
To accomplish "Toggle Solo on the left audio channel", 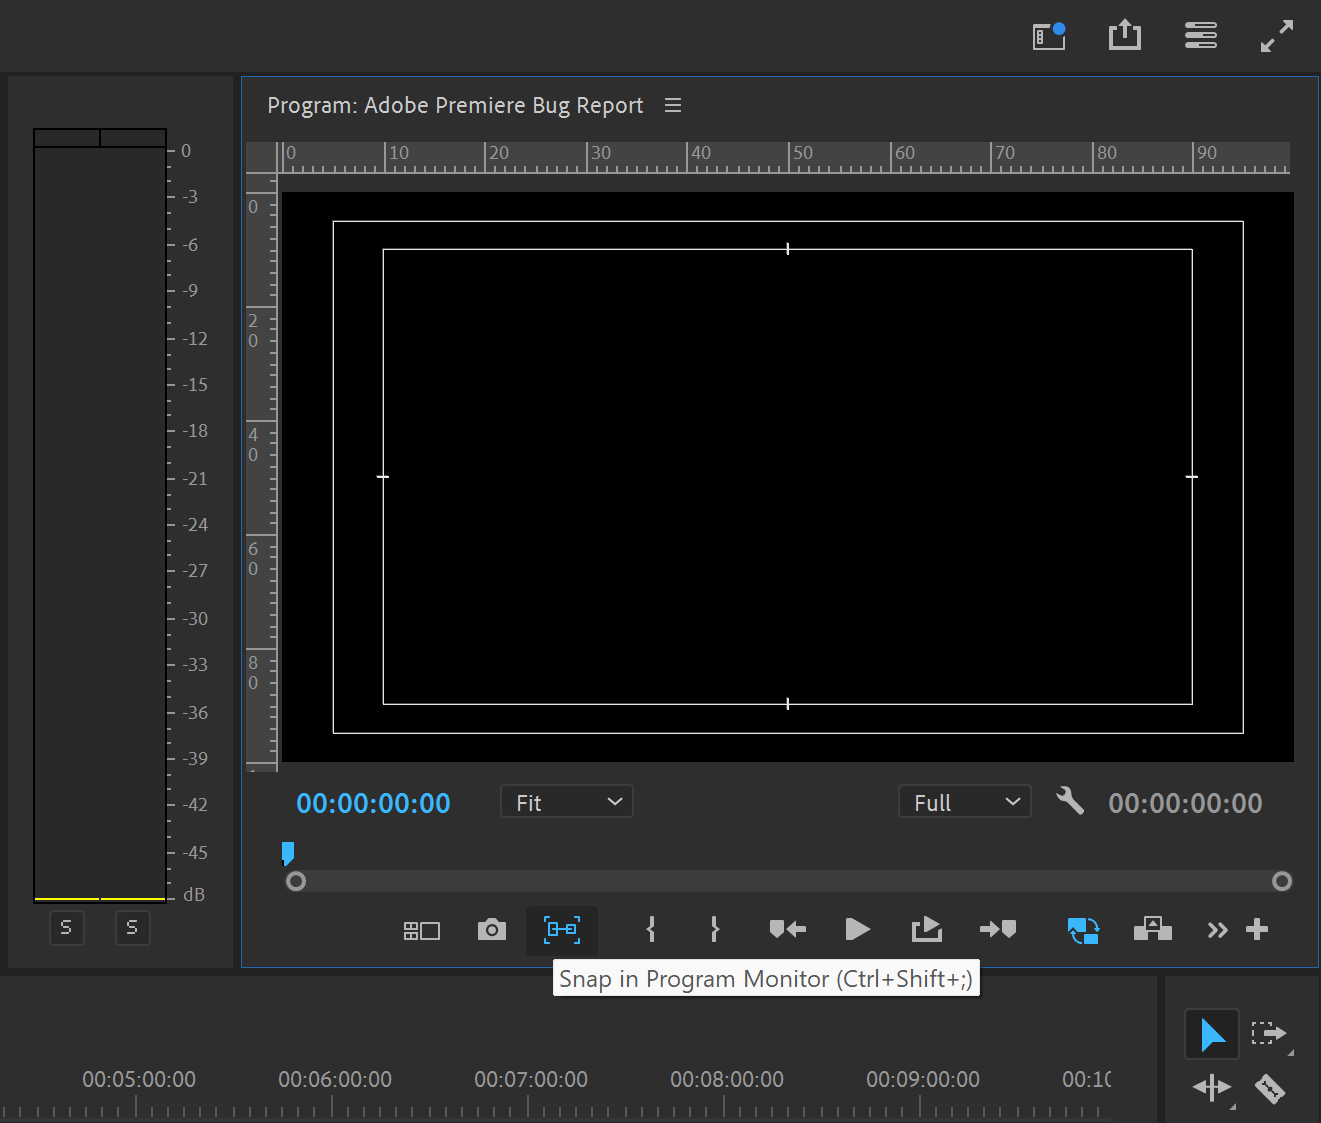I will pos(67,928).
